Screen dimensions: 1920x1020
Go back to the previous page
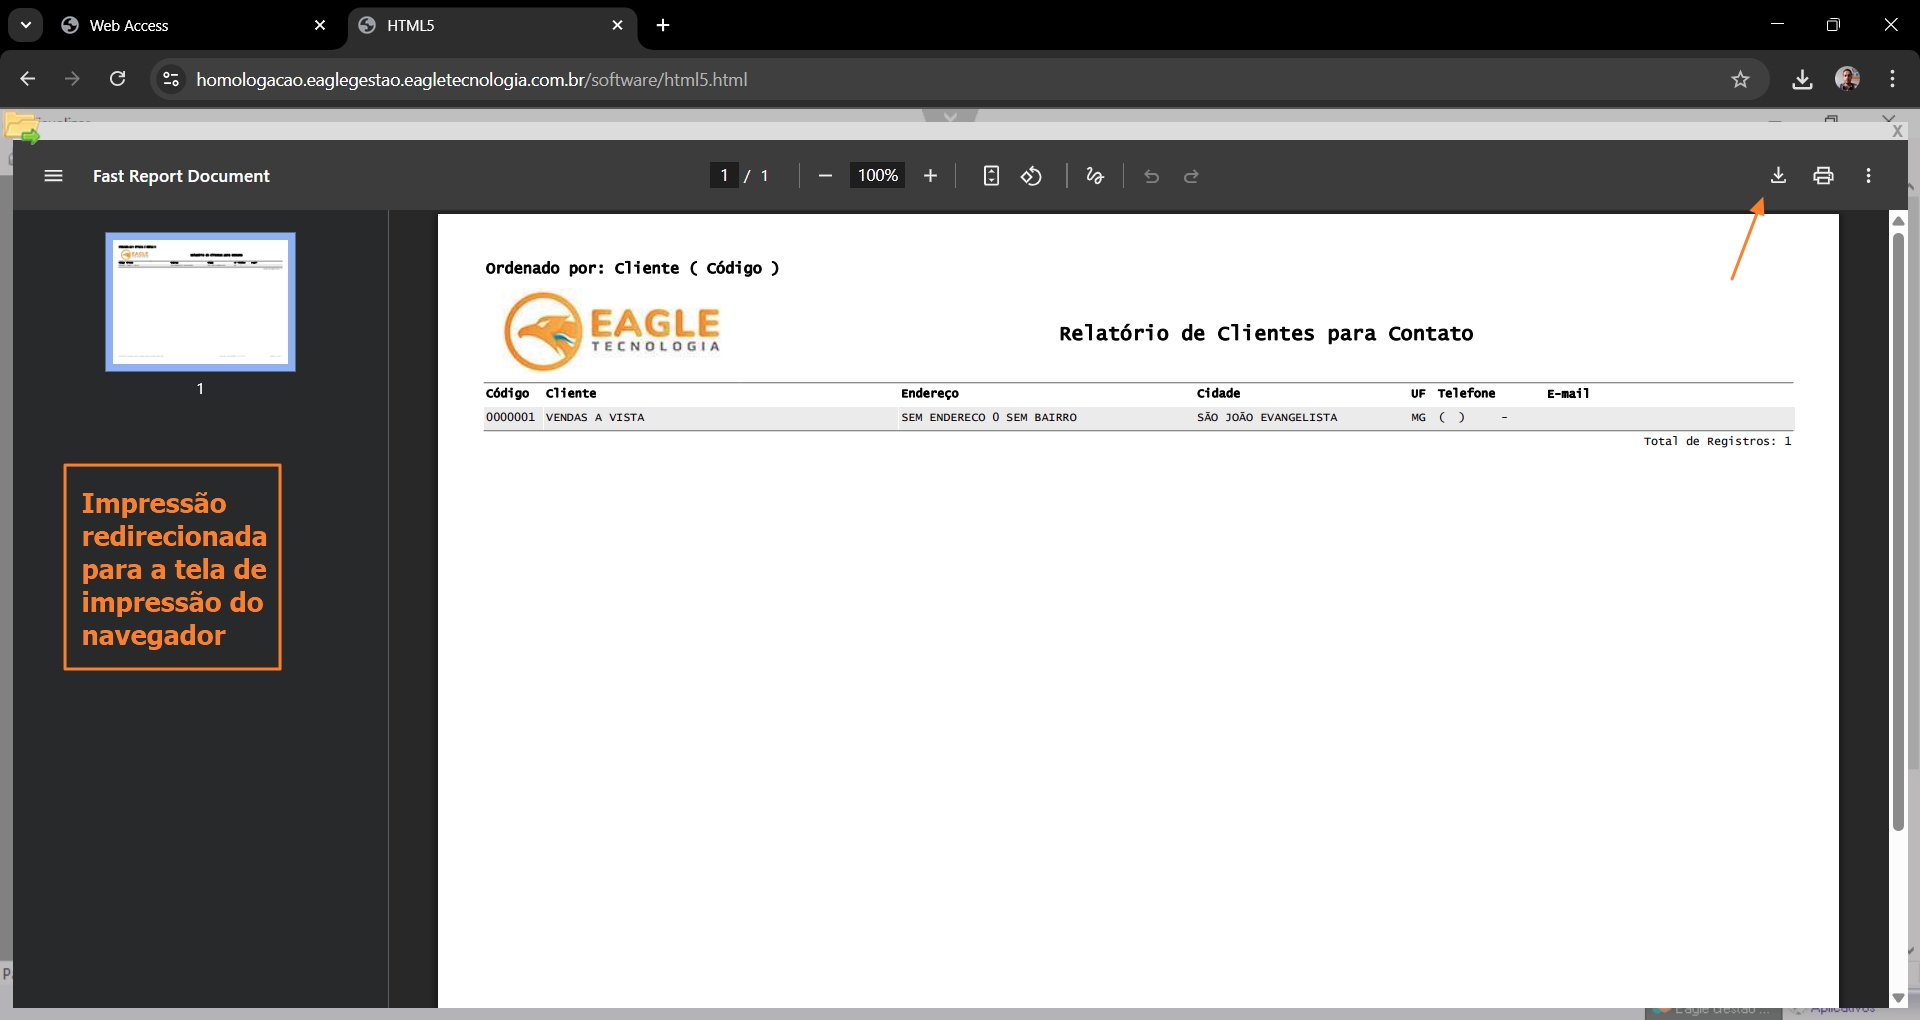[28, 79]
